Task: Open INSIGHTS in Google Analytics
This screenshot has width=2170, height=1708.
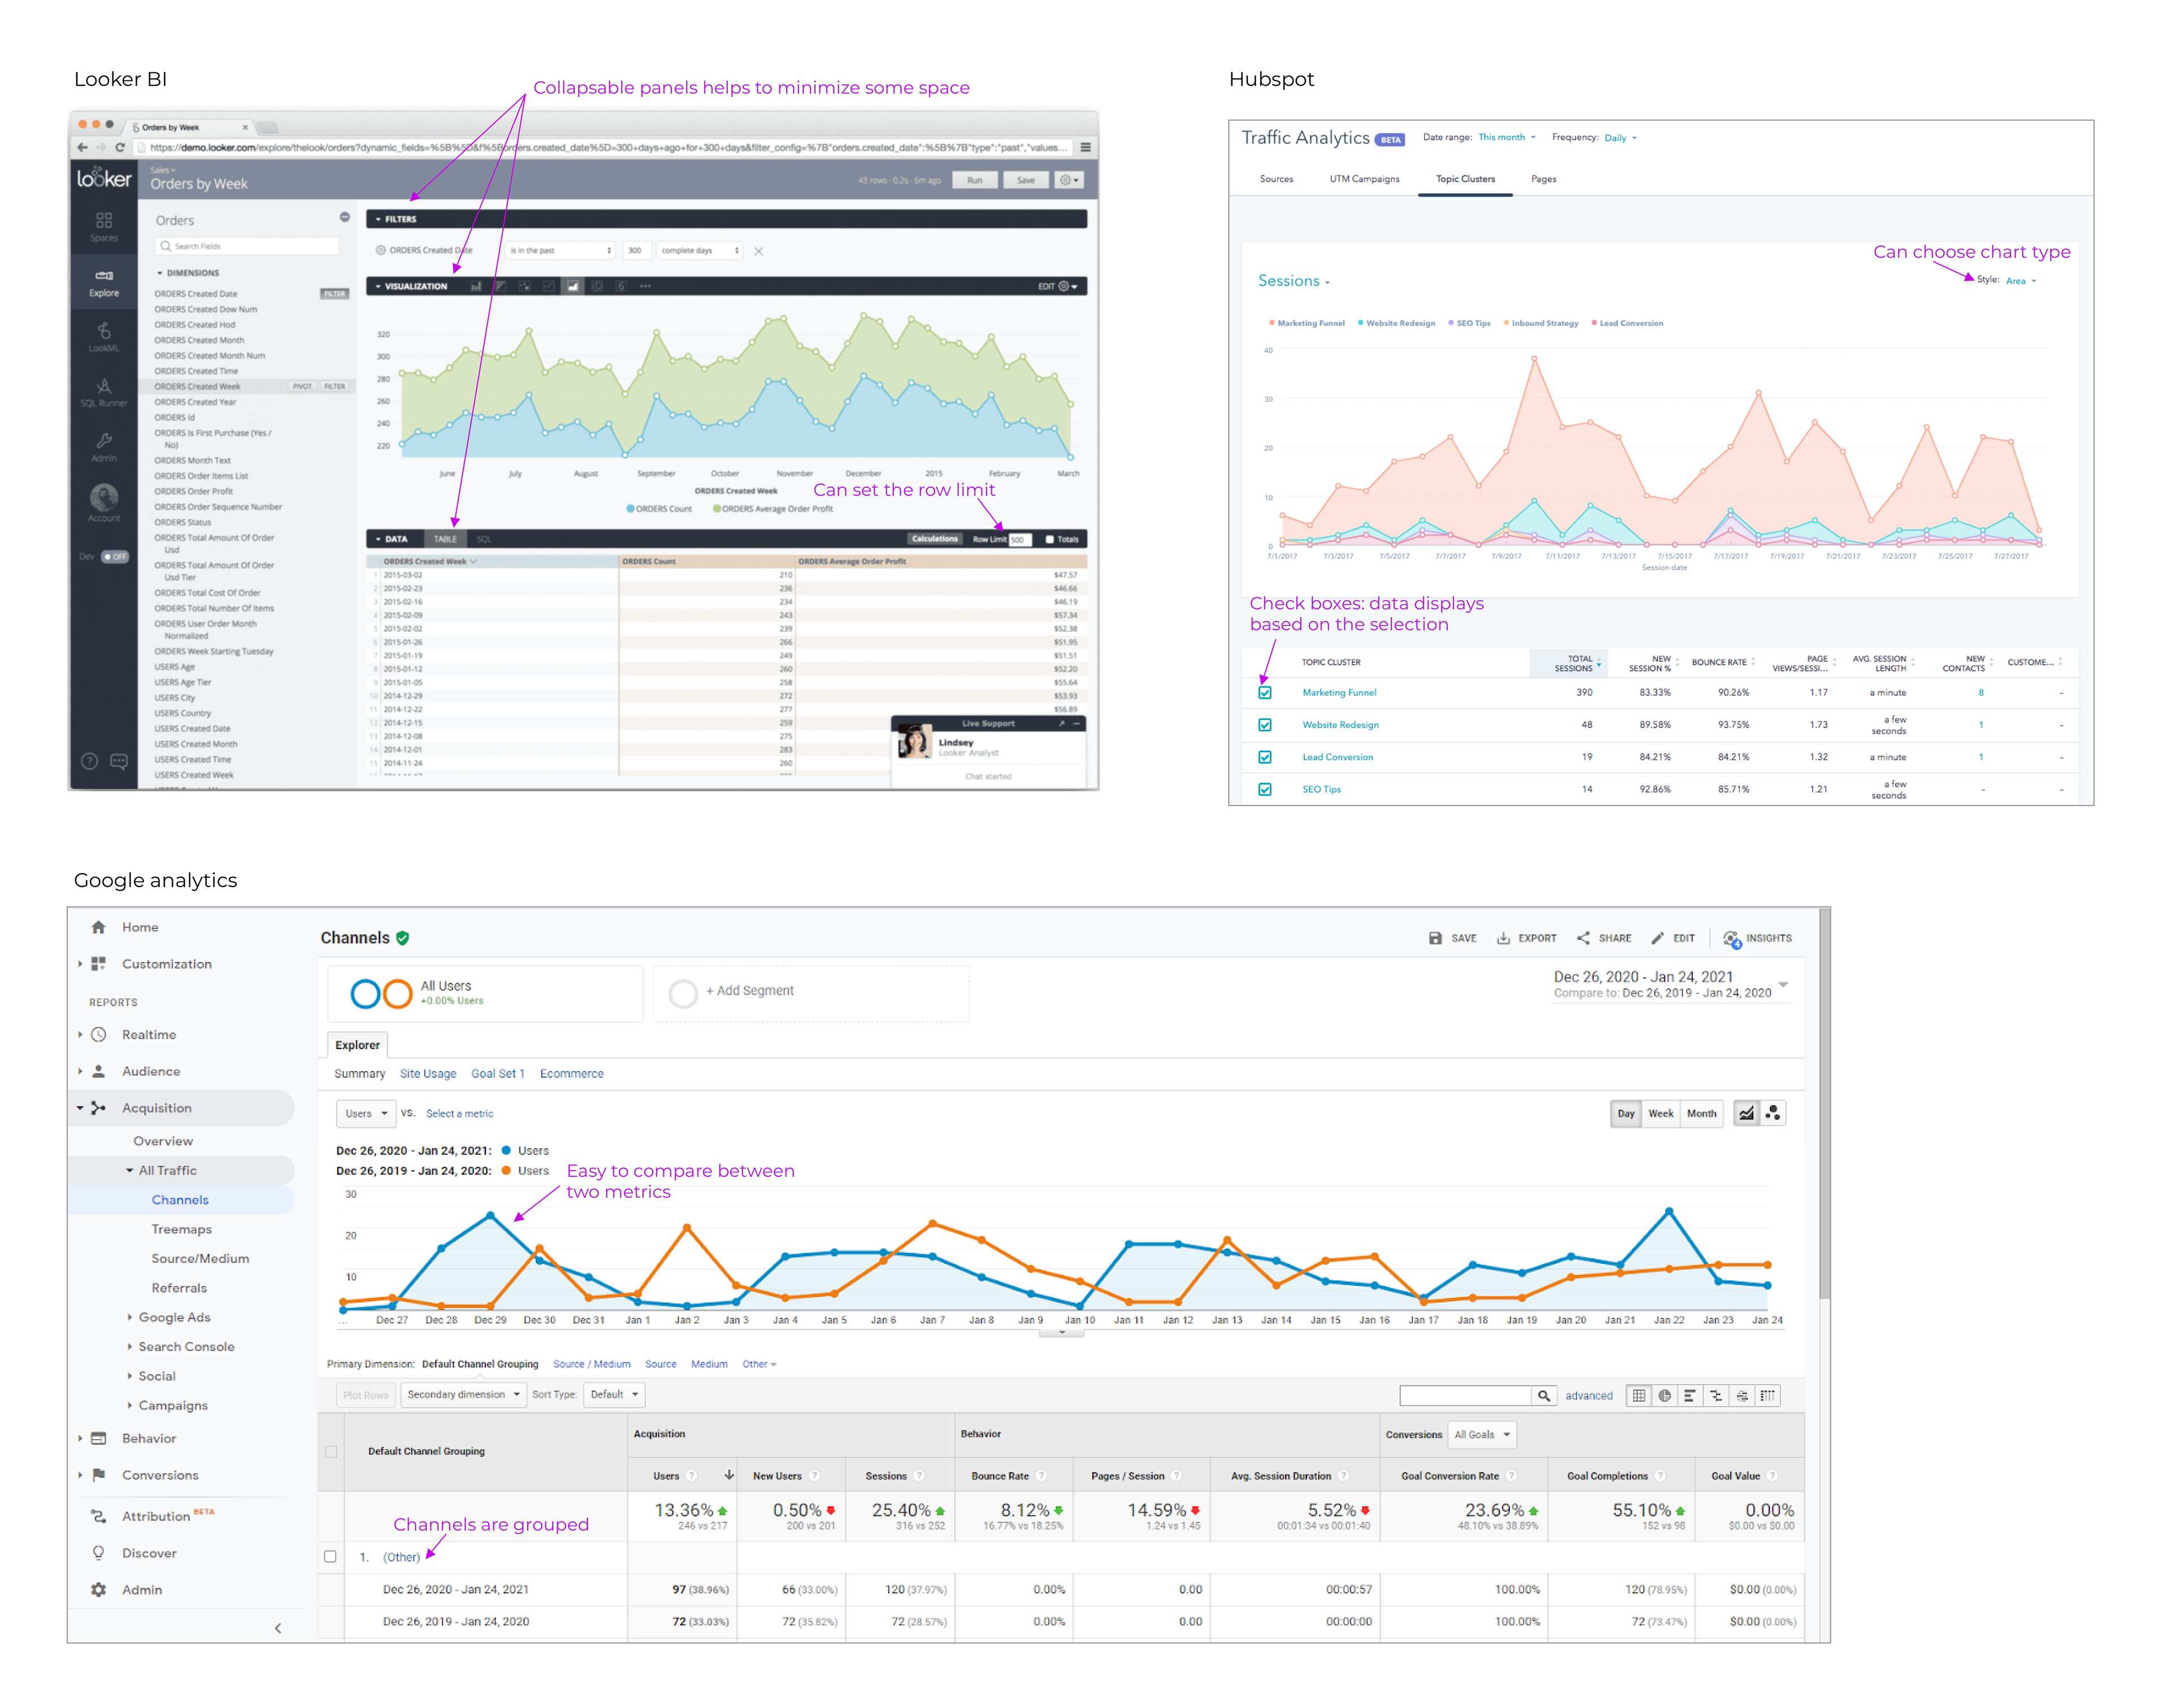Action: (x=1758, y=938)
